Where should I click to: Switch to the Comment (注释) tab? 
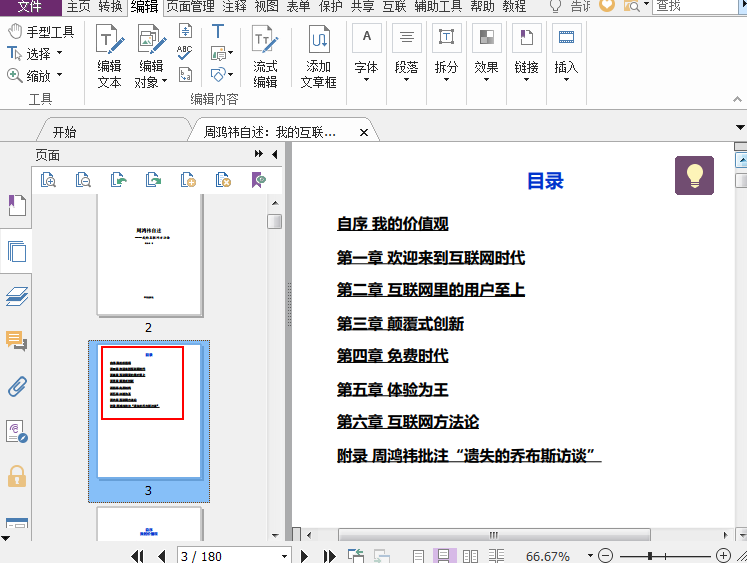tap(234, 7)
